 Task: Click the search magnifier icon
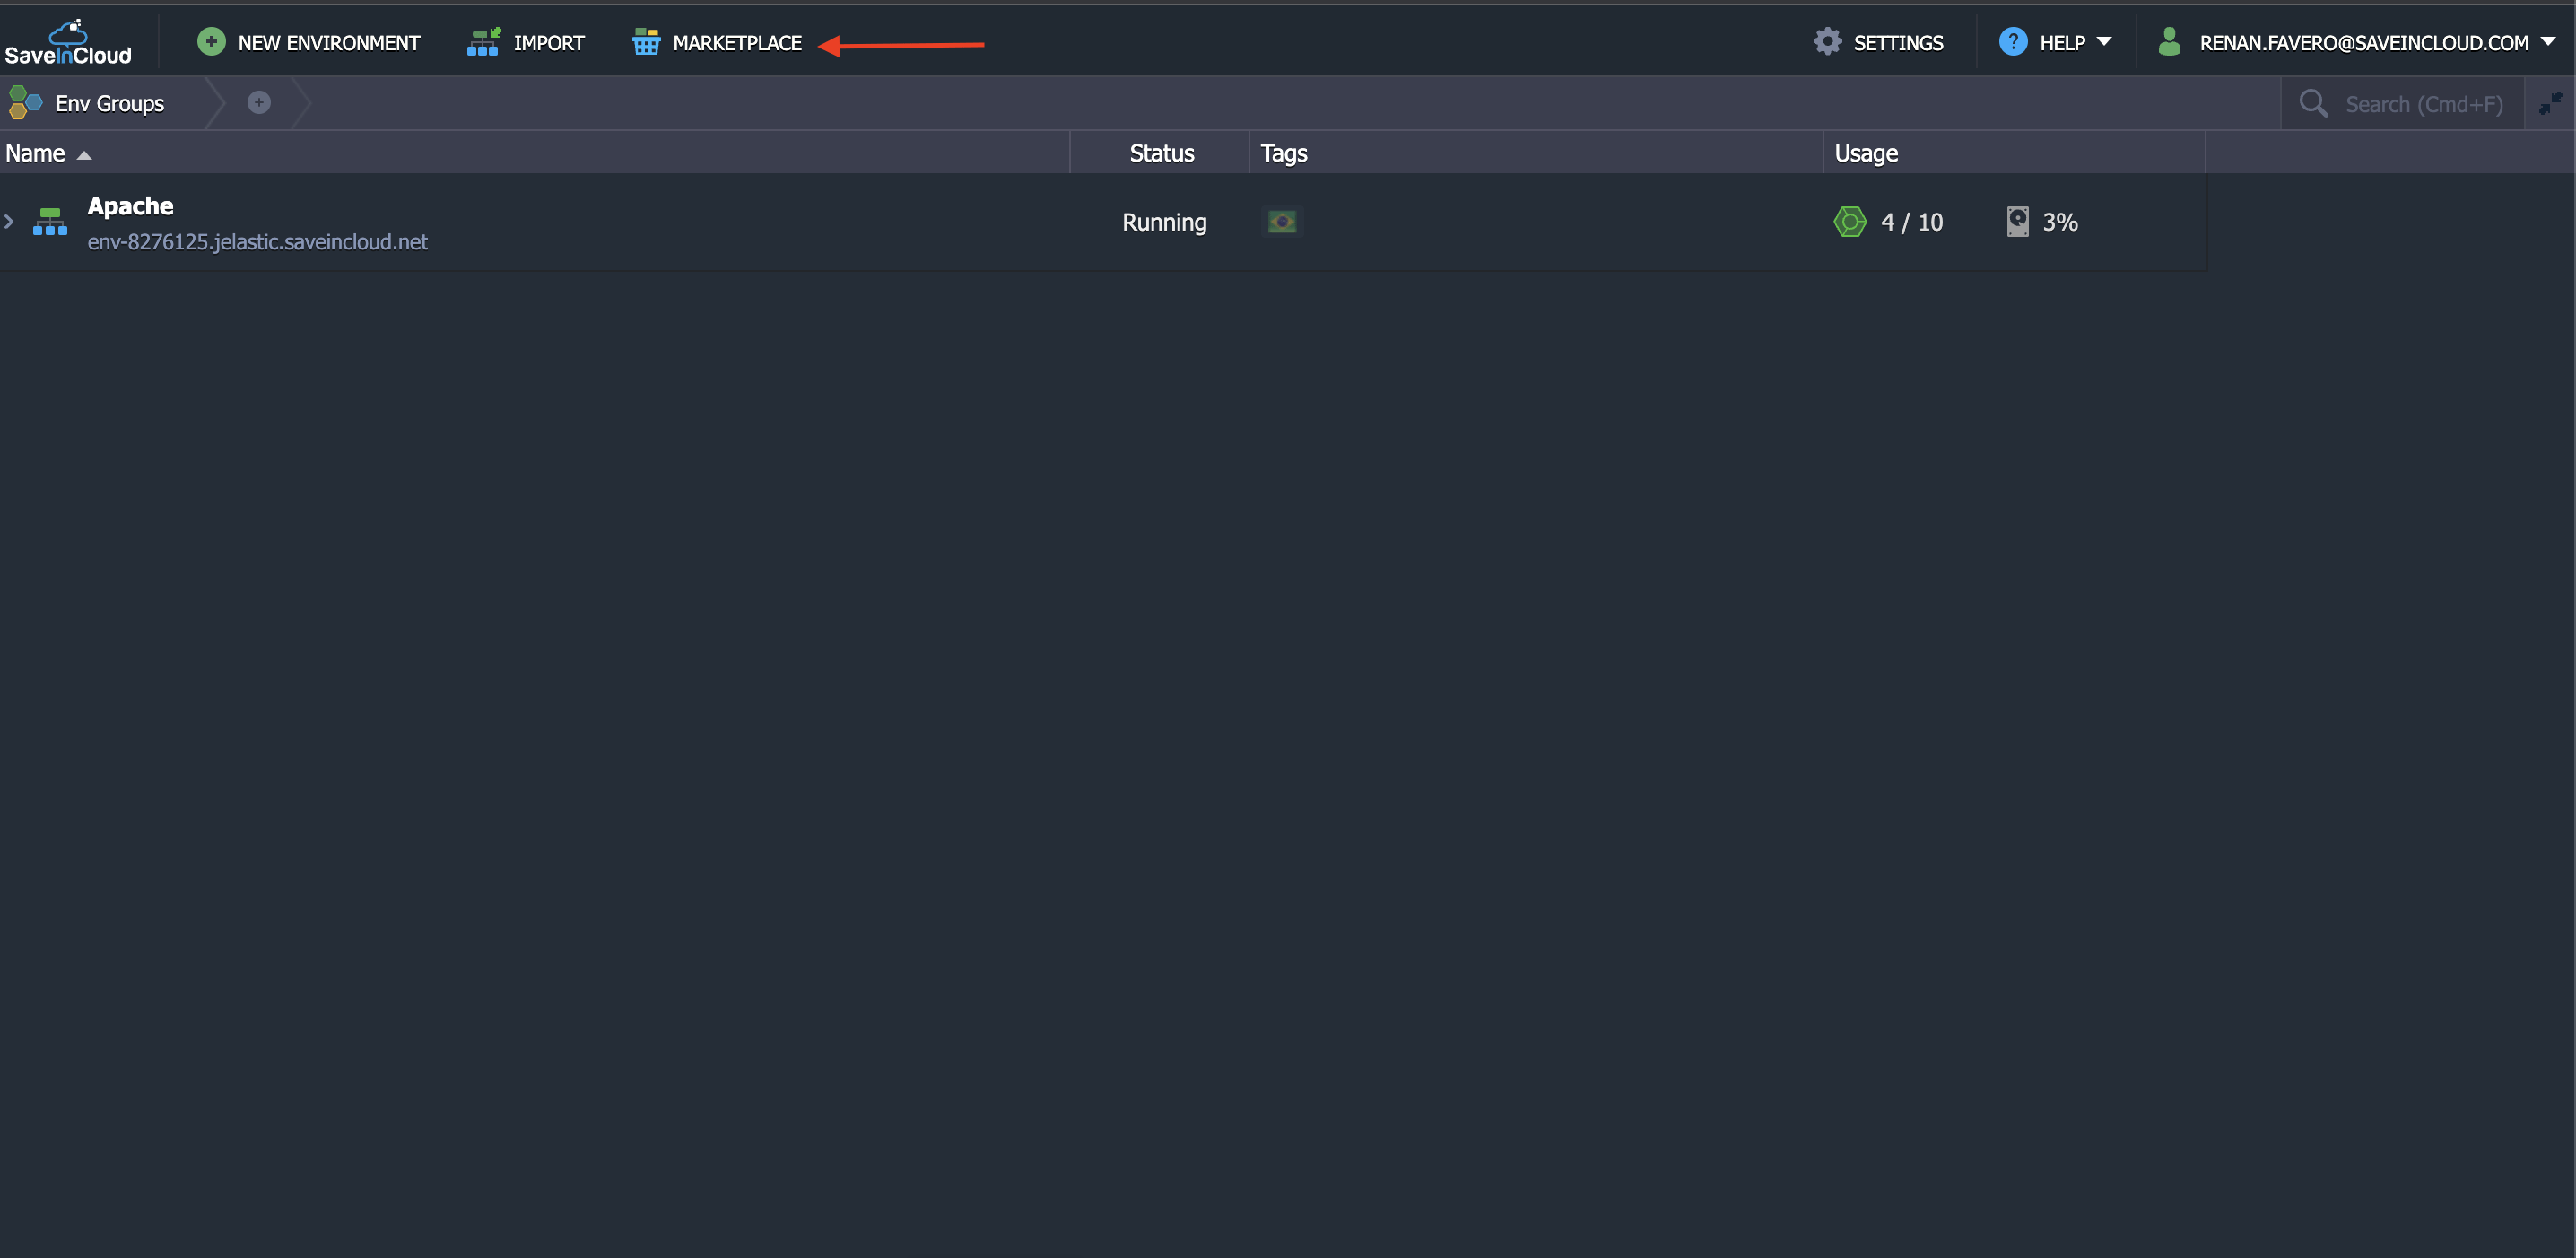[x=2314, y=103]
